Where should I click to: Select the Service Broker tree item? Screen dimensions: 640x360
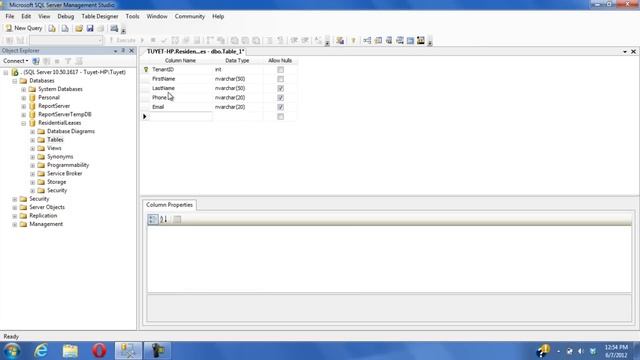click(x=64, y=173)
